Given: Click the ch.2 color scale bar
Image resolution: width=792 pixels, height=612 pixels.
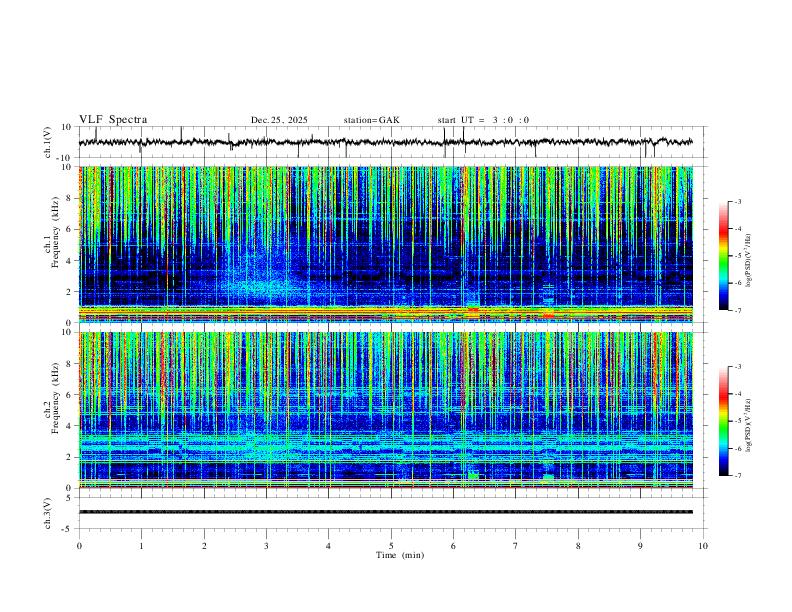Looking at the screenshot, I should pos(724,421).
